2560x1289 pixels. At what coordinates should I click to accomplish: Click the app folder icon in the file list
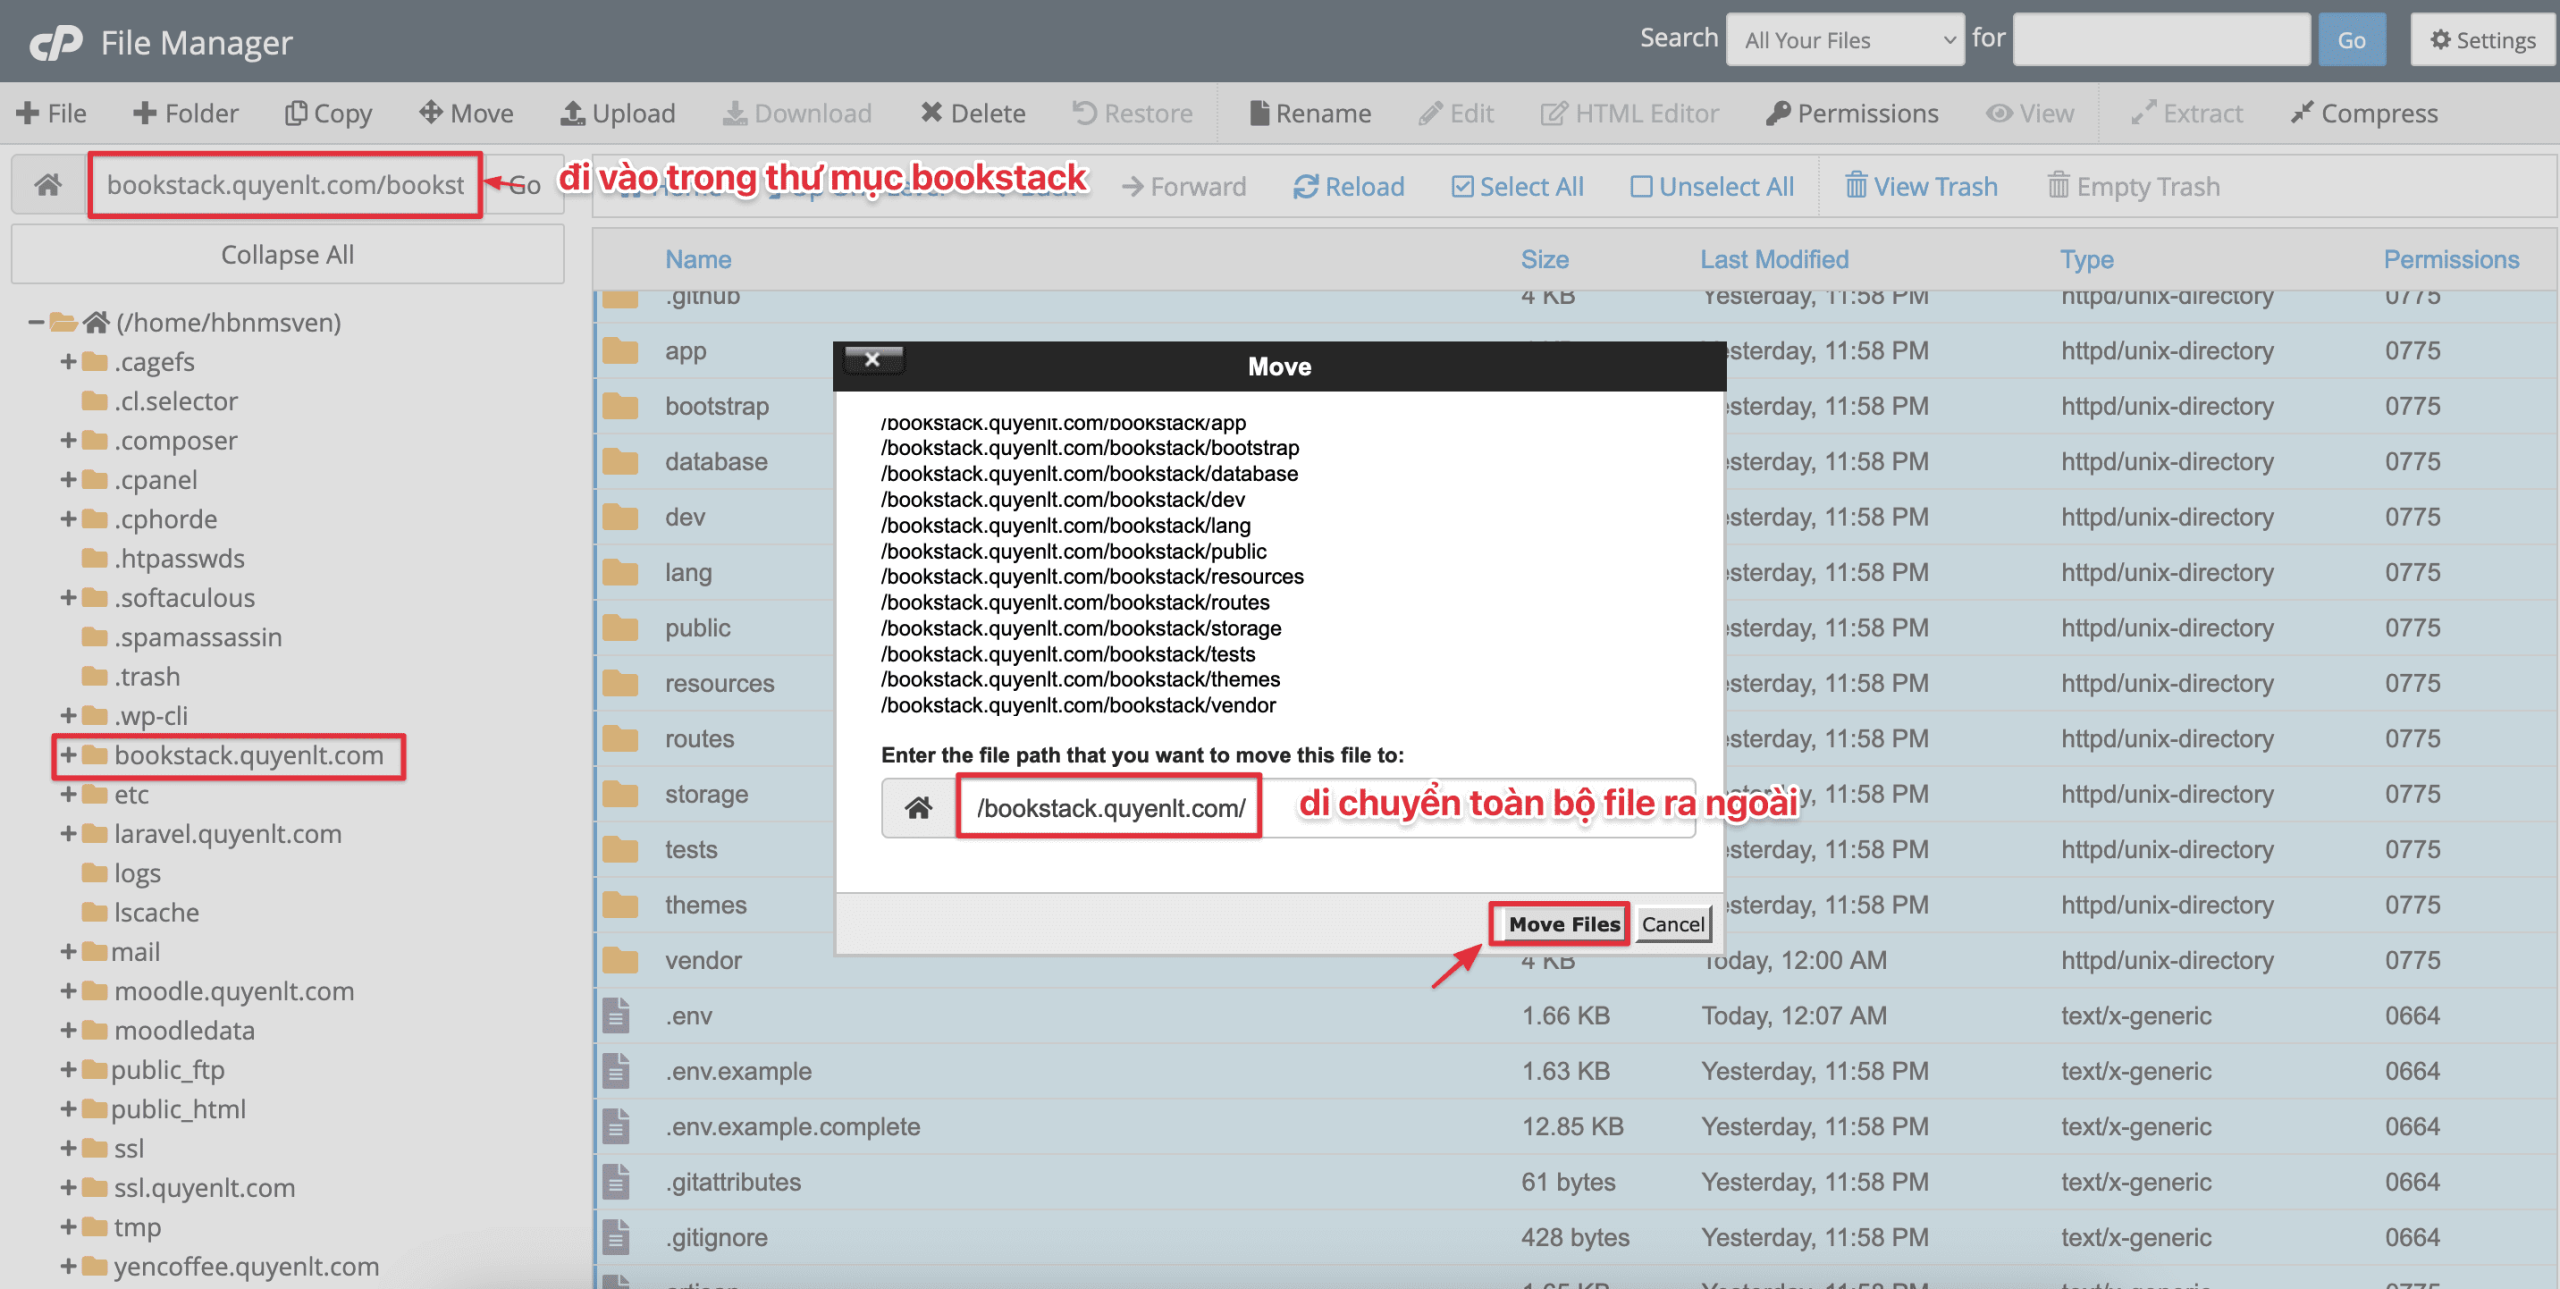[x=620, y=351]
